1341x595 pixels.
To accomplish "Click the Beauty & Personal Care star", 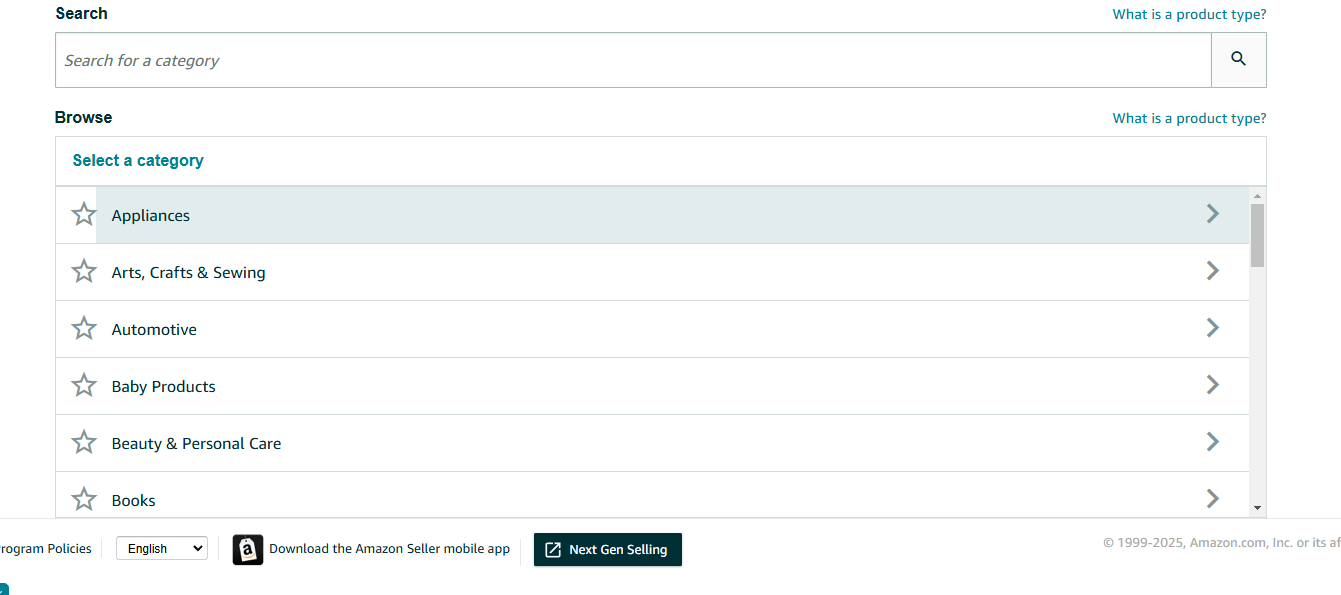I will [84, 443].
